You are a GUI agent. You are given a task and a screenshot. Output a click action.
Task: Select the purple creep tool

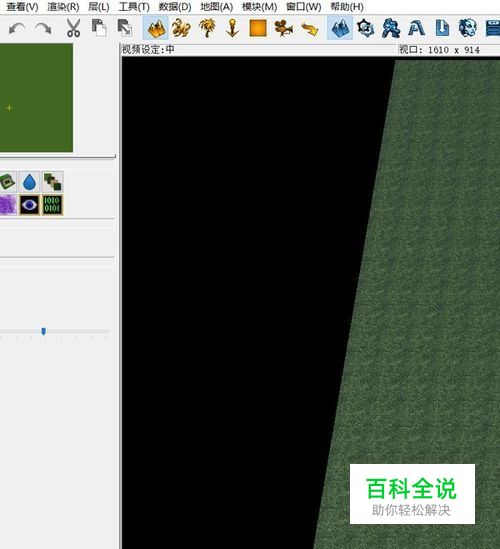coord(8,205)
